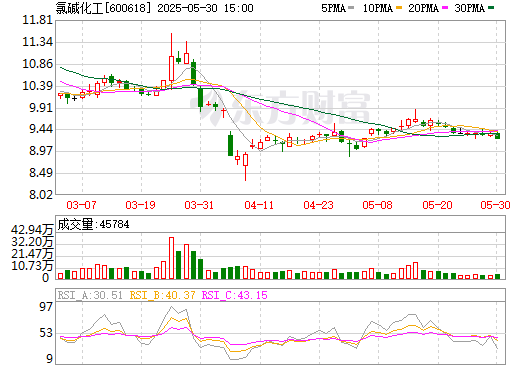This screenshot has width=520, height=365.
Task: Click the 20PMA legend label
Action: (x=423, y=8)
